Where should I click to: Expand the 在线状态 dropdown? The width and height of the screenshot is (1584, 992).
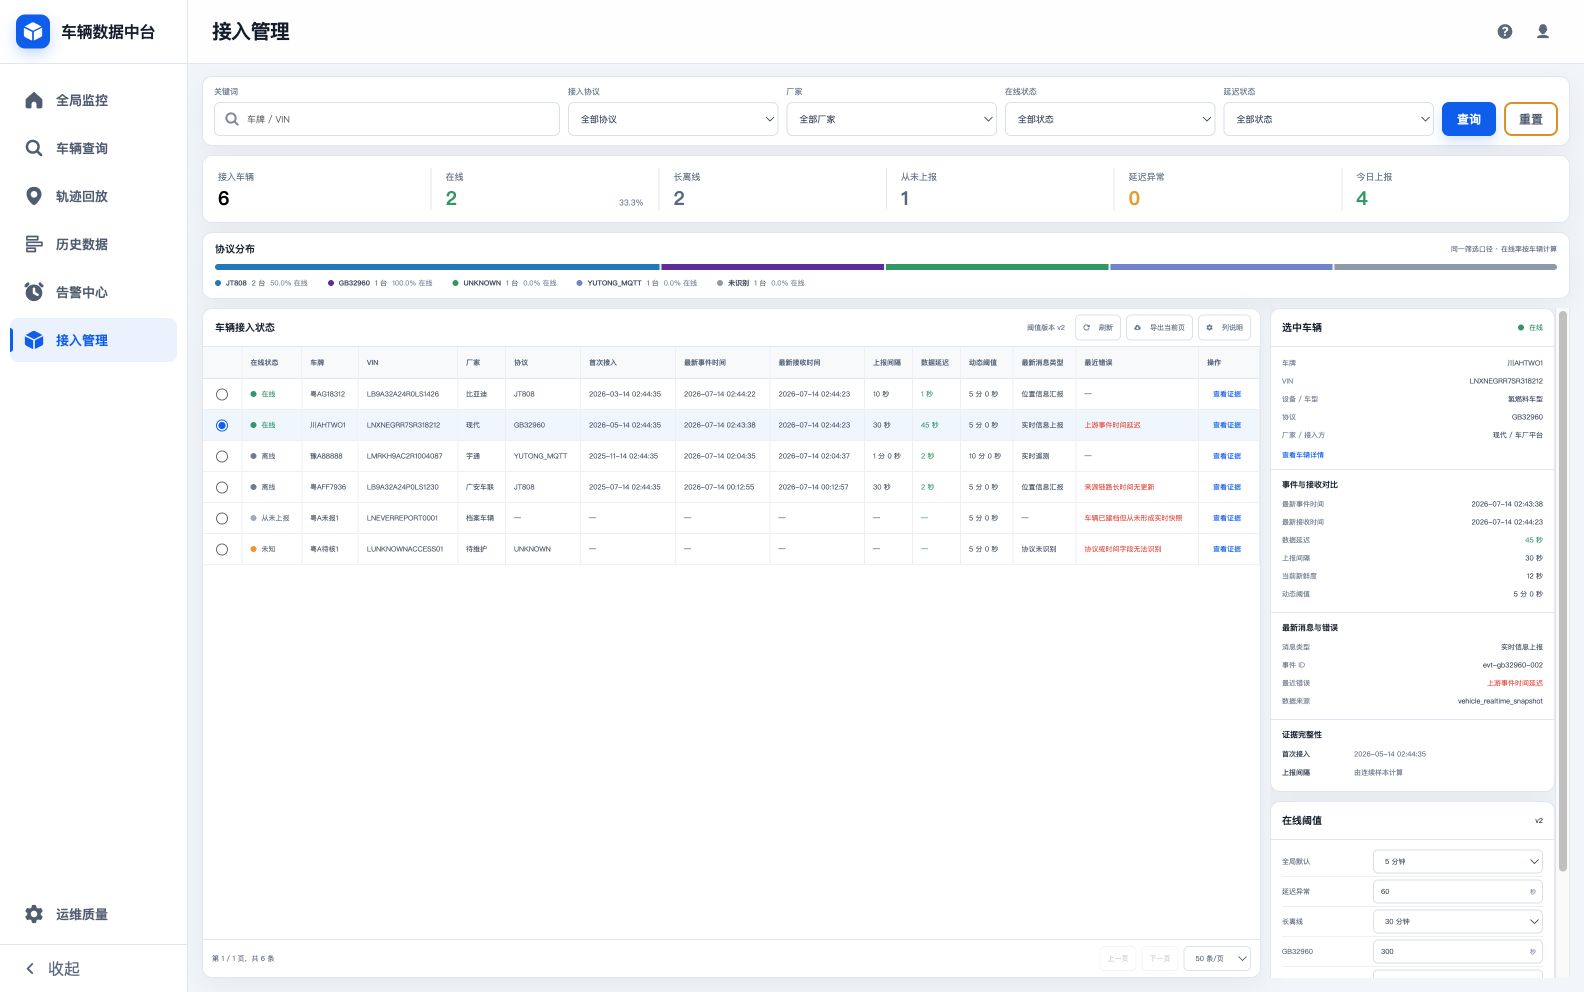click(1110, 119)
